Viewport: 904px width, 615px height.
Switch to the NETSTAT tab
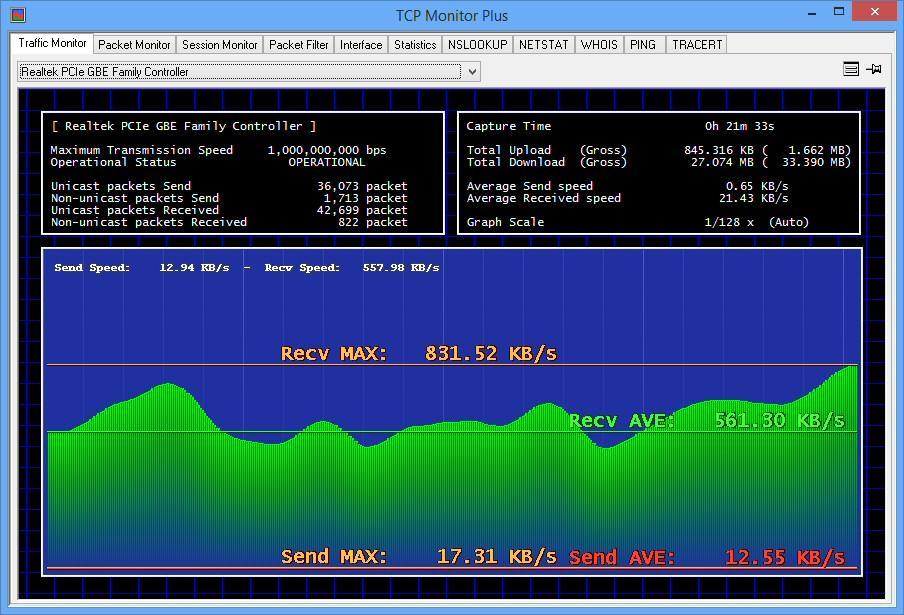[543, 44]
